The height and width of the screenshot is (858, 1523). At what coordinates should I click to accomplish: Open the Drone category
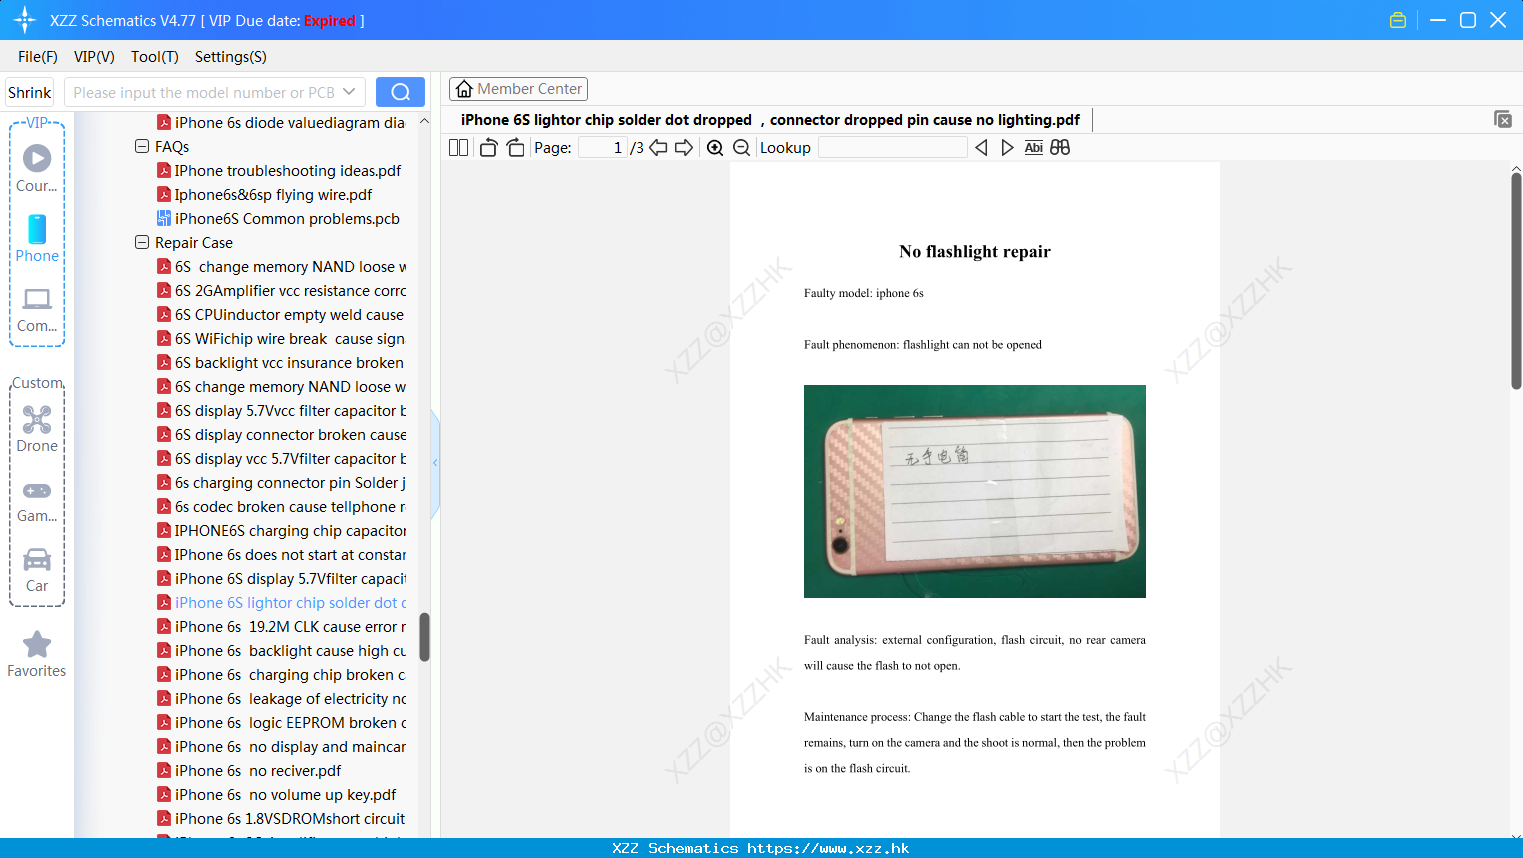[x=37, y=429]
